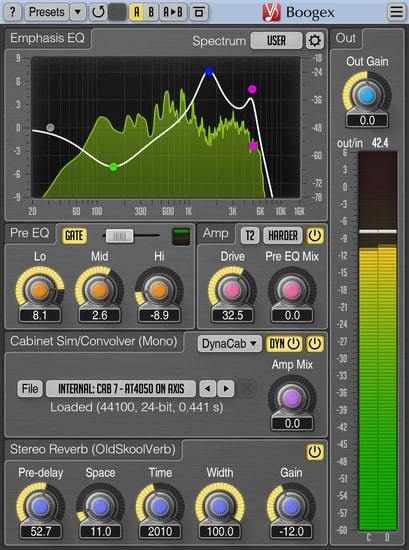
Task: Toggle the Amp section power button
Action: point(315,235)
